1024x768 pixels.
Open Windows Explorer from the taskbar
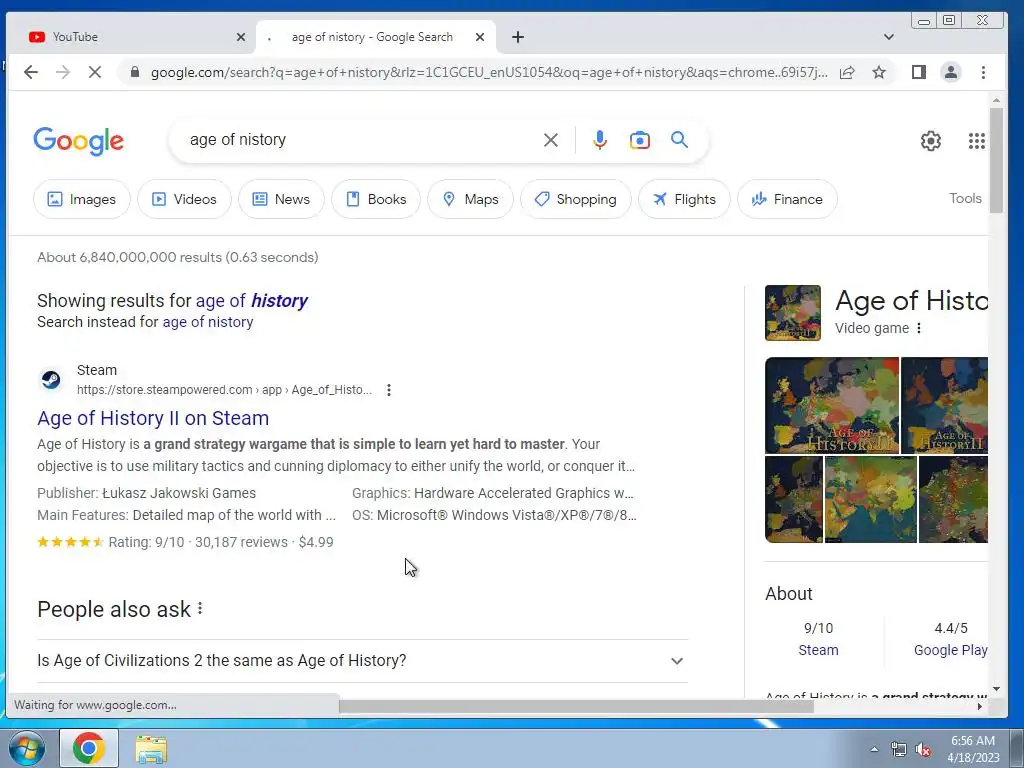point(151,749)
